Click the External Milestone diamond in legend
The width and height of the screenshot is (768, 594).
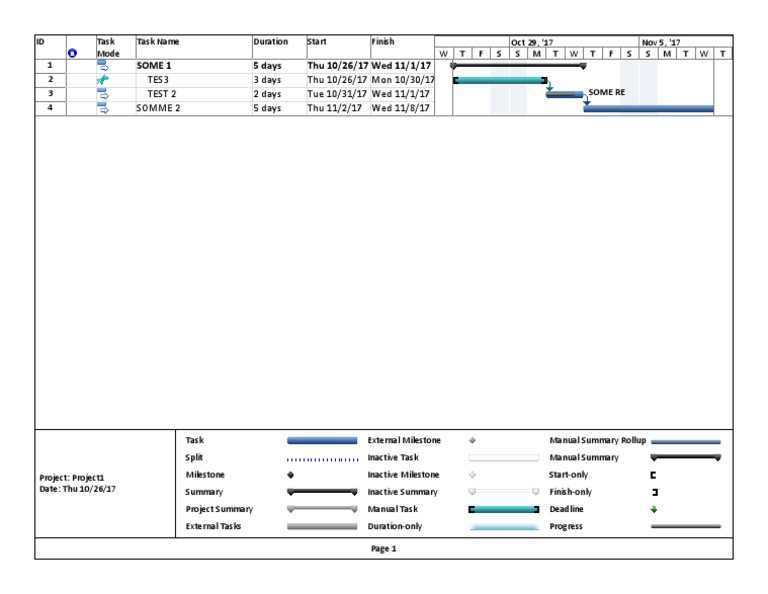472,440
